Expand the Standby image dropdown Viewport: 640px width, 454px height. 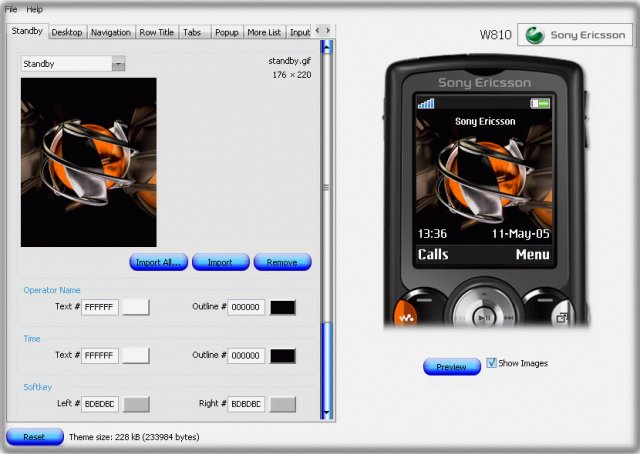(118, 64)
